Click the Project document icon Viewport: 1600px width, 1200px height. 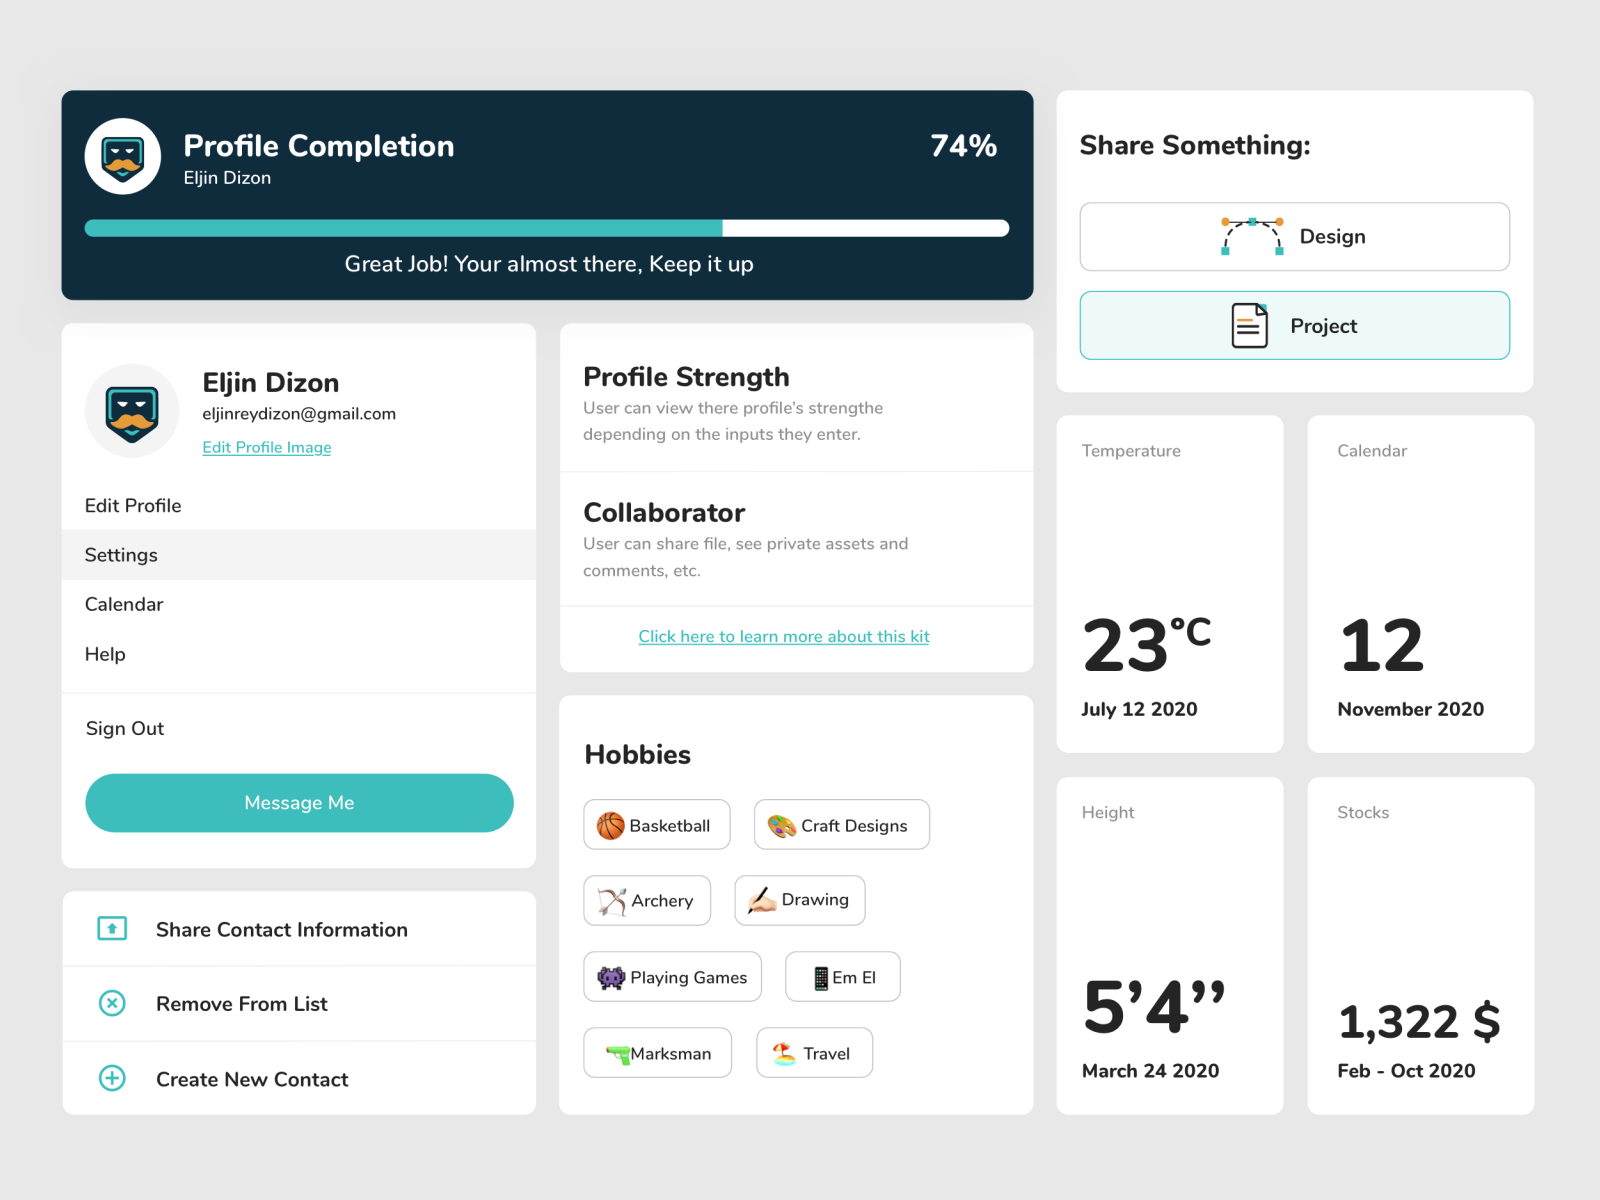tap(1248, 325)
